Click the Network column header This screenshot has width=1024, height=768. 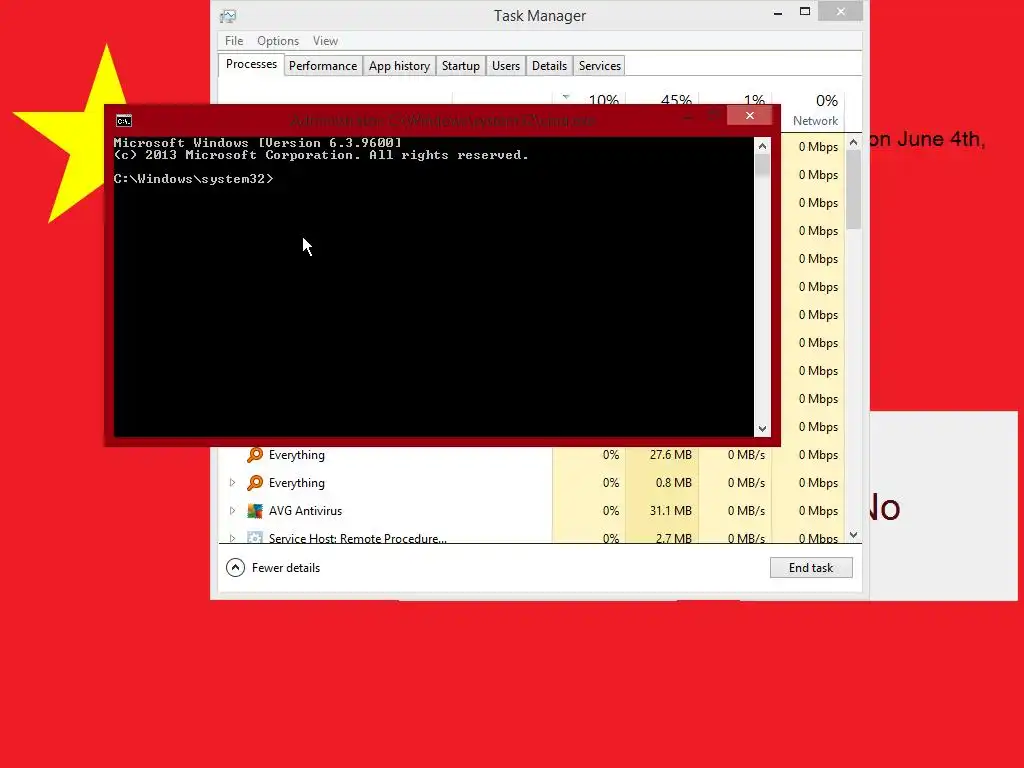click(x=814, y=121)
